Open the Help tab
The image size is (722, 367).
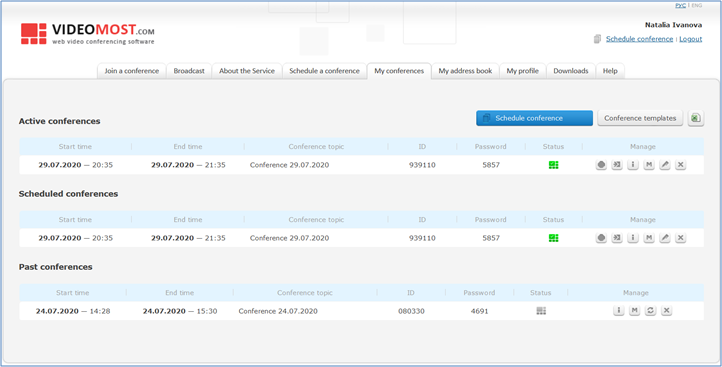(610, 71)
